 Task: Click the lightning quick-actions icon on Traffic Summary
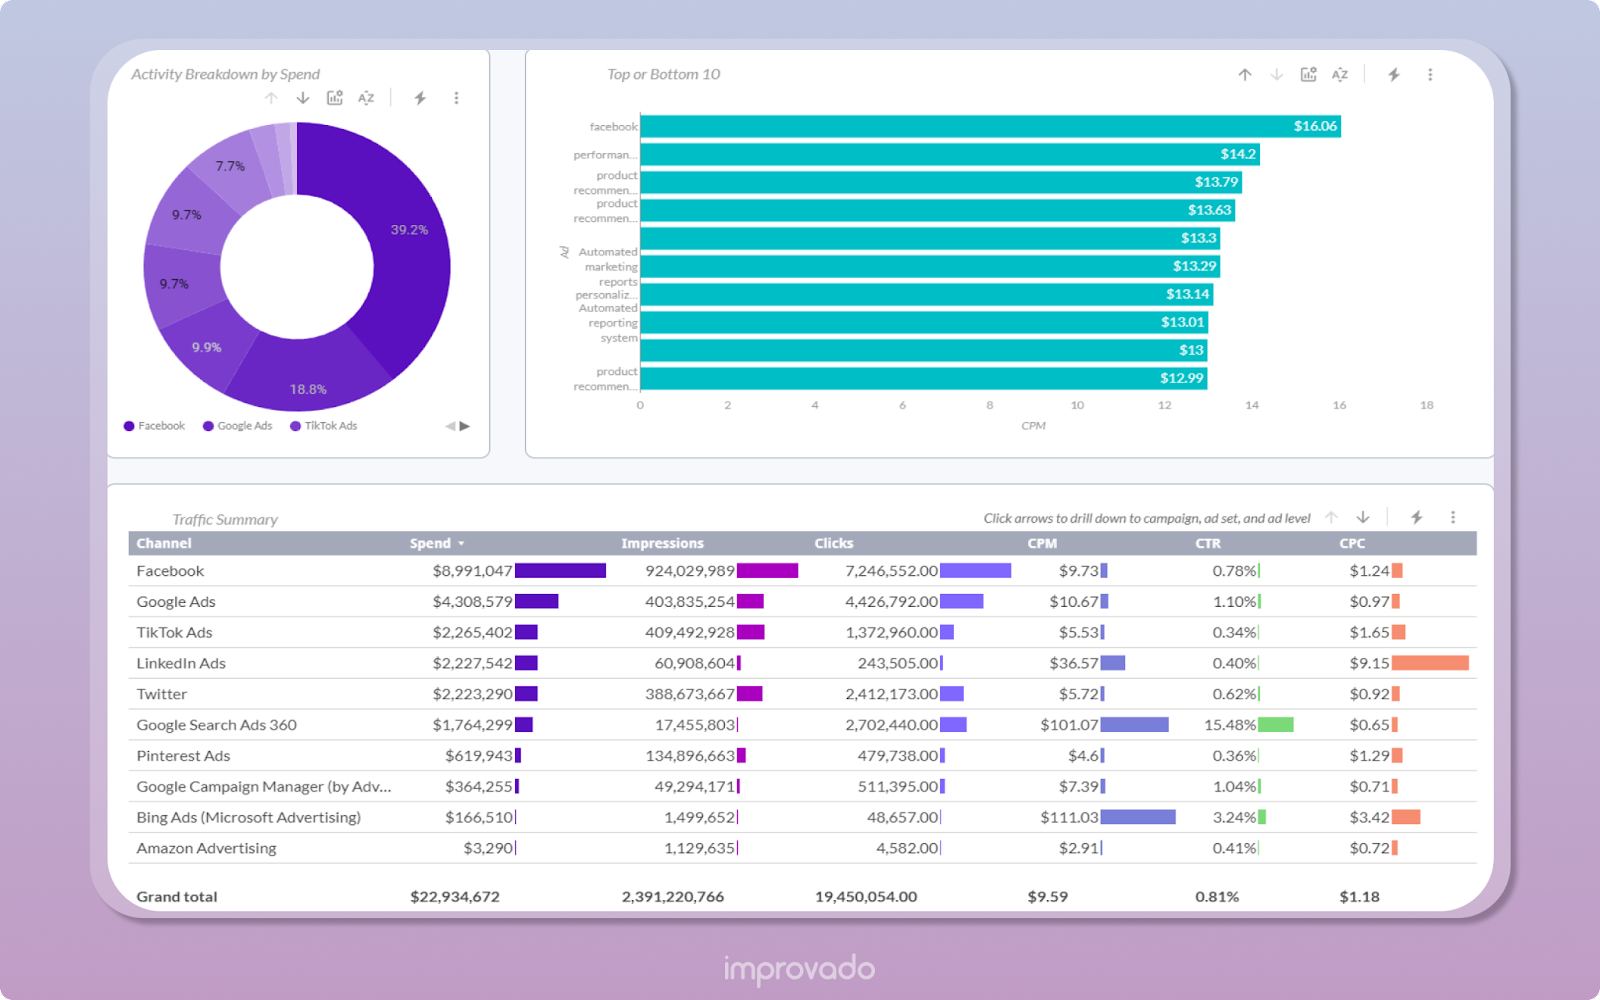coord(1417,517)
